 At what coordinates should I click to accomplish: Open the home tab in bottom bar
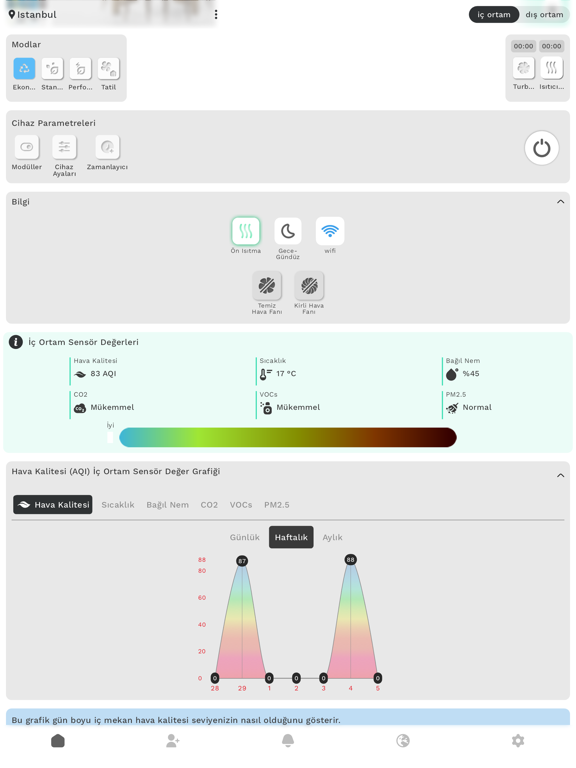coord(58,741)
